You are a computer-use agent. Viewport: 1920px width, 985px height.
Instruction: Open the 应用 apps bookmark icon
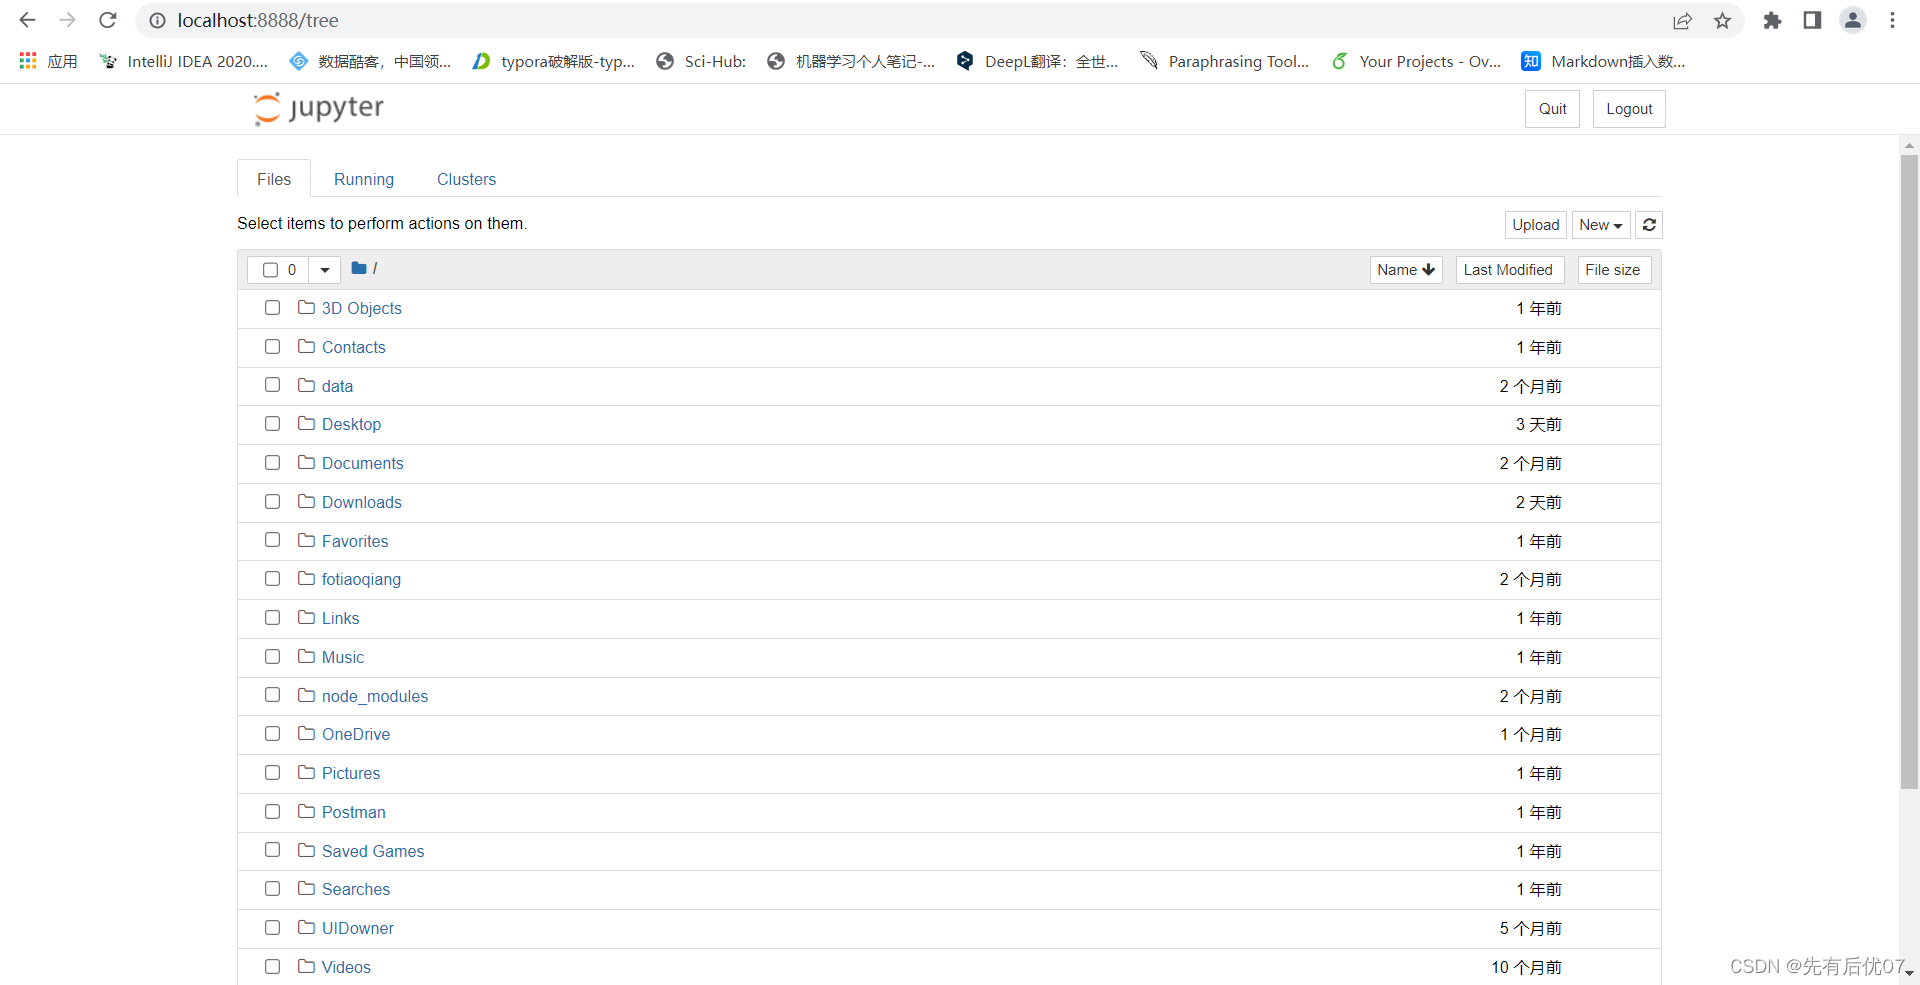click(28, 61)
